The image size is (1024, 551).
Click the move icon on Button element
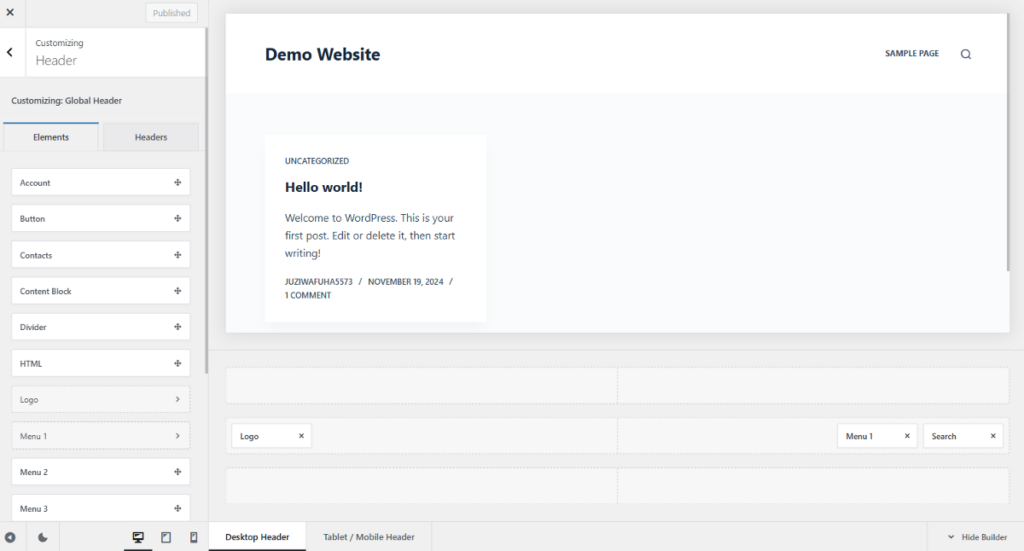pyautogui.click(x=178, y=219)
